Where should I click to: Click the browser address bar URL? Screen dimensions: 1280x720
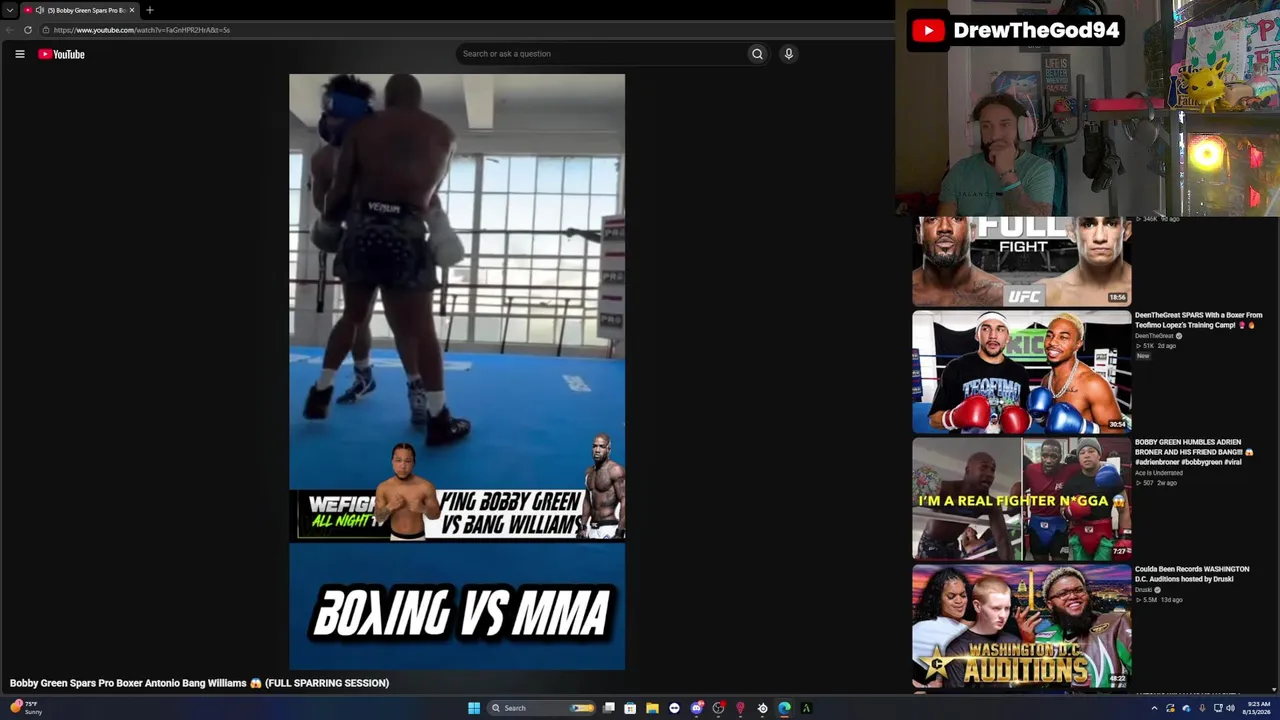pyautogui.click(x=142, y=30)
